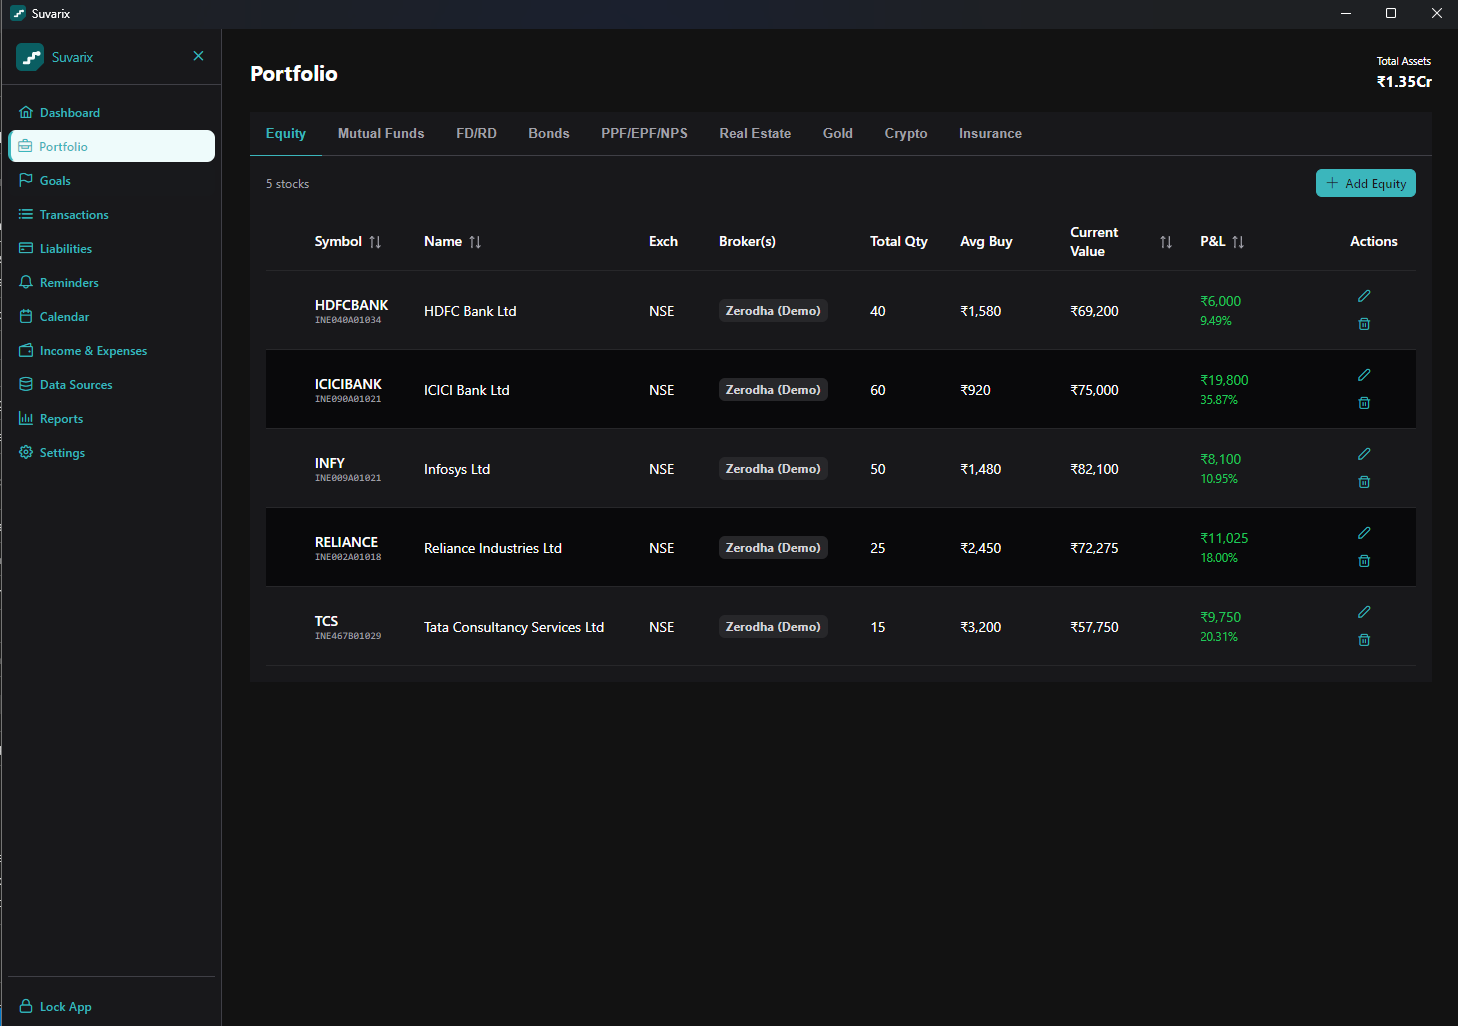The image size is (1458, 1026).
Task: Open the Insurance tab
Action: [x=990, y=133]
